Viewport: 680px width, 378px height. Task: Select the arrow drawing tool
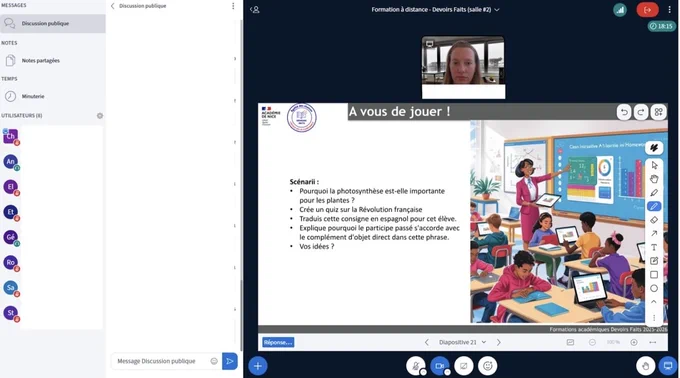click(x=654, y=234)
